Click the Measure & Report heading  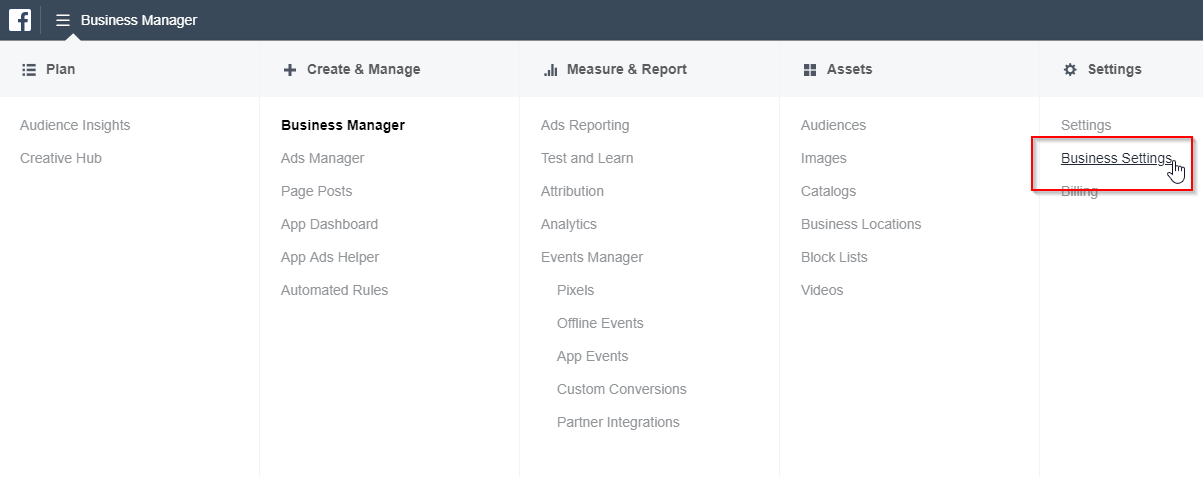tap(627, 70)
